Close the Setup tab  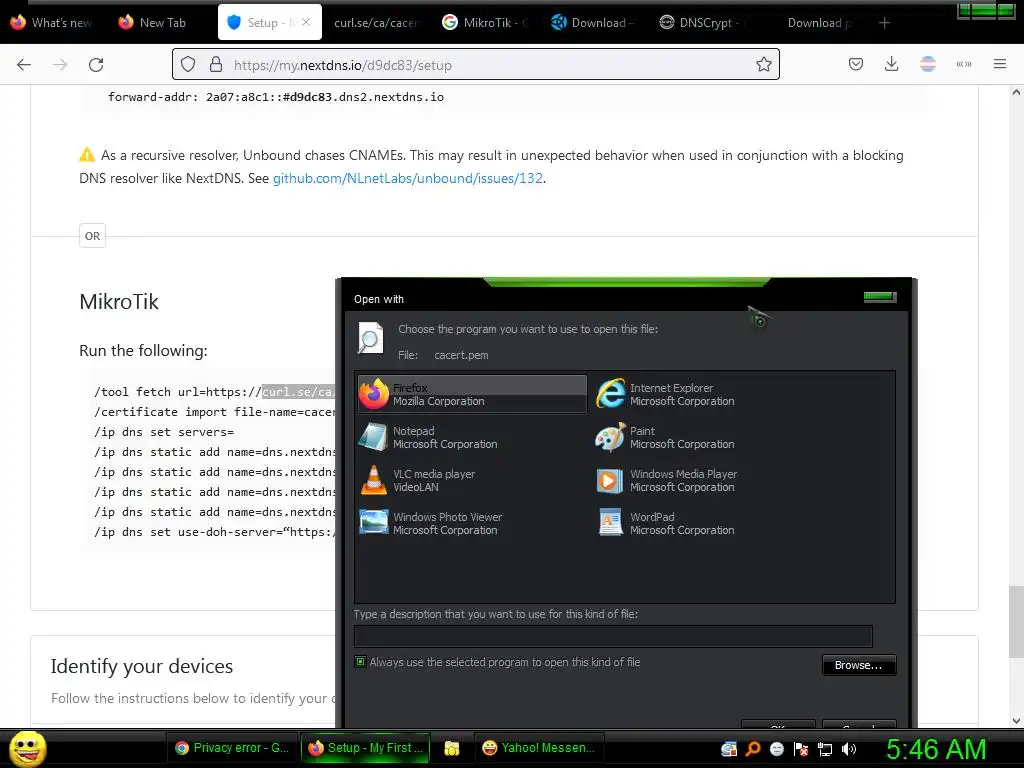[x=306, y=22]
